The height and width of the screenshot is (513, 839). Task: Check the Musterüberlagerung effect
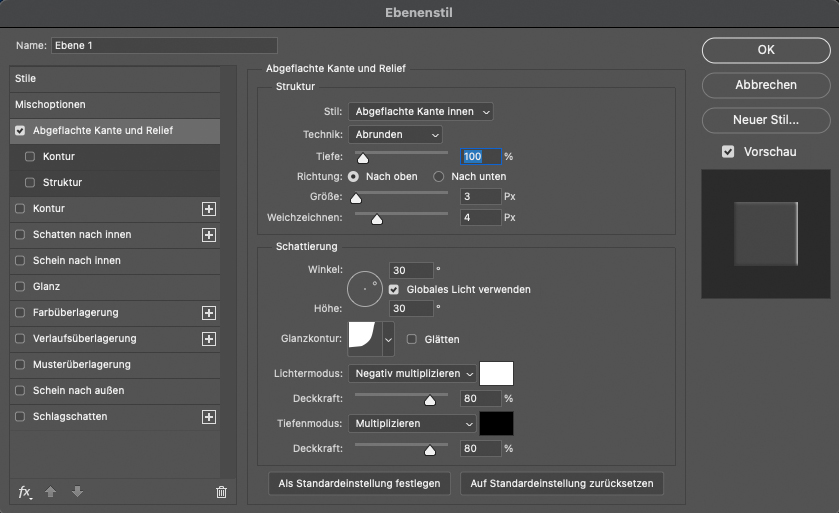click(20, 365)
